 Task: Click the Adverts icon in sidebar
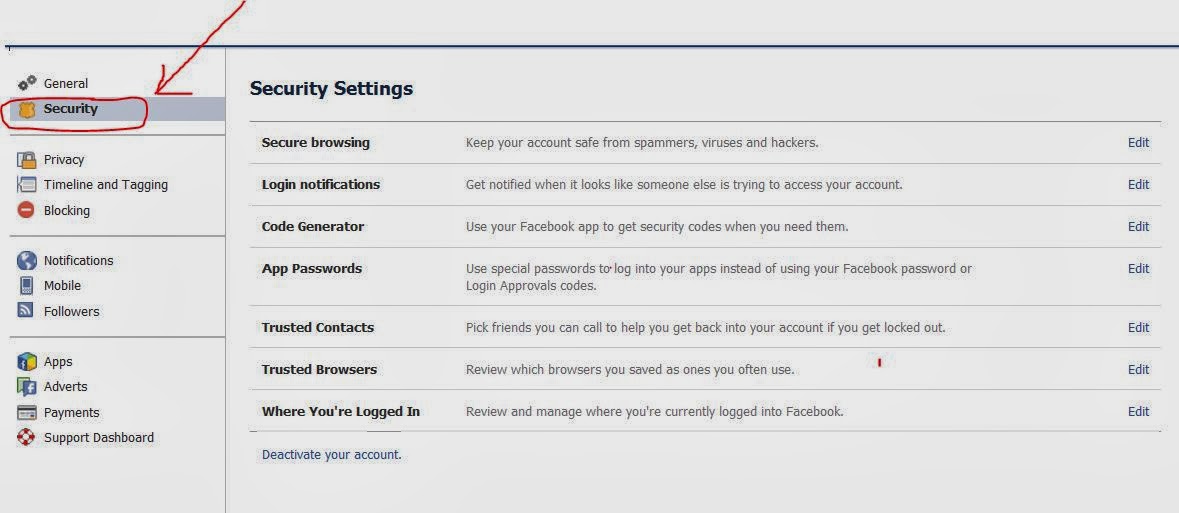click(x=27, y=387)
